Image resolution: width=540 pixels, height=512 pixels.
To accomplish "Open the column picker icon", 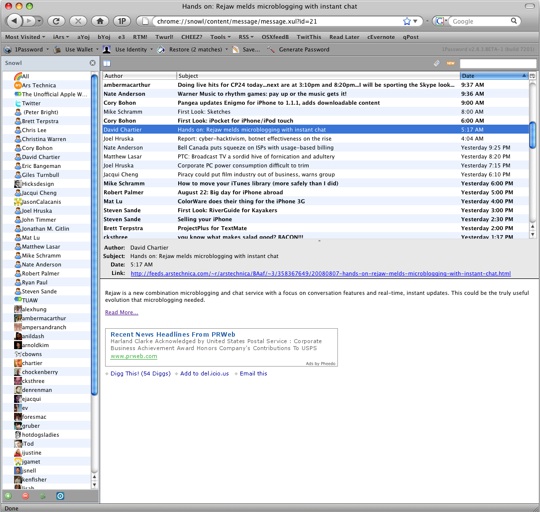I will point(532,76).
